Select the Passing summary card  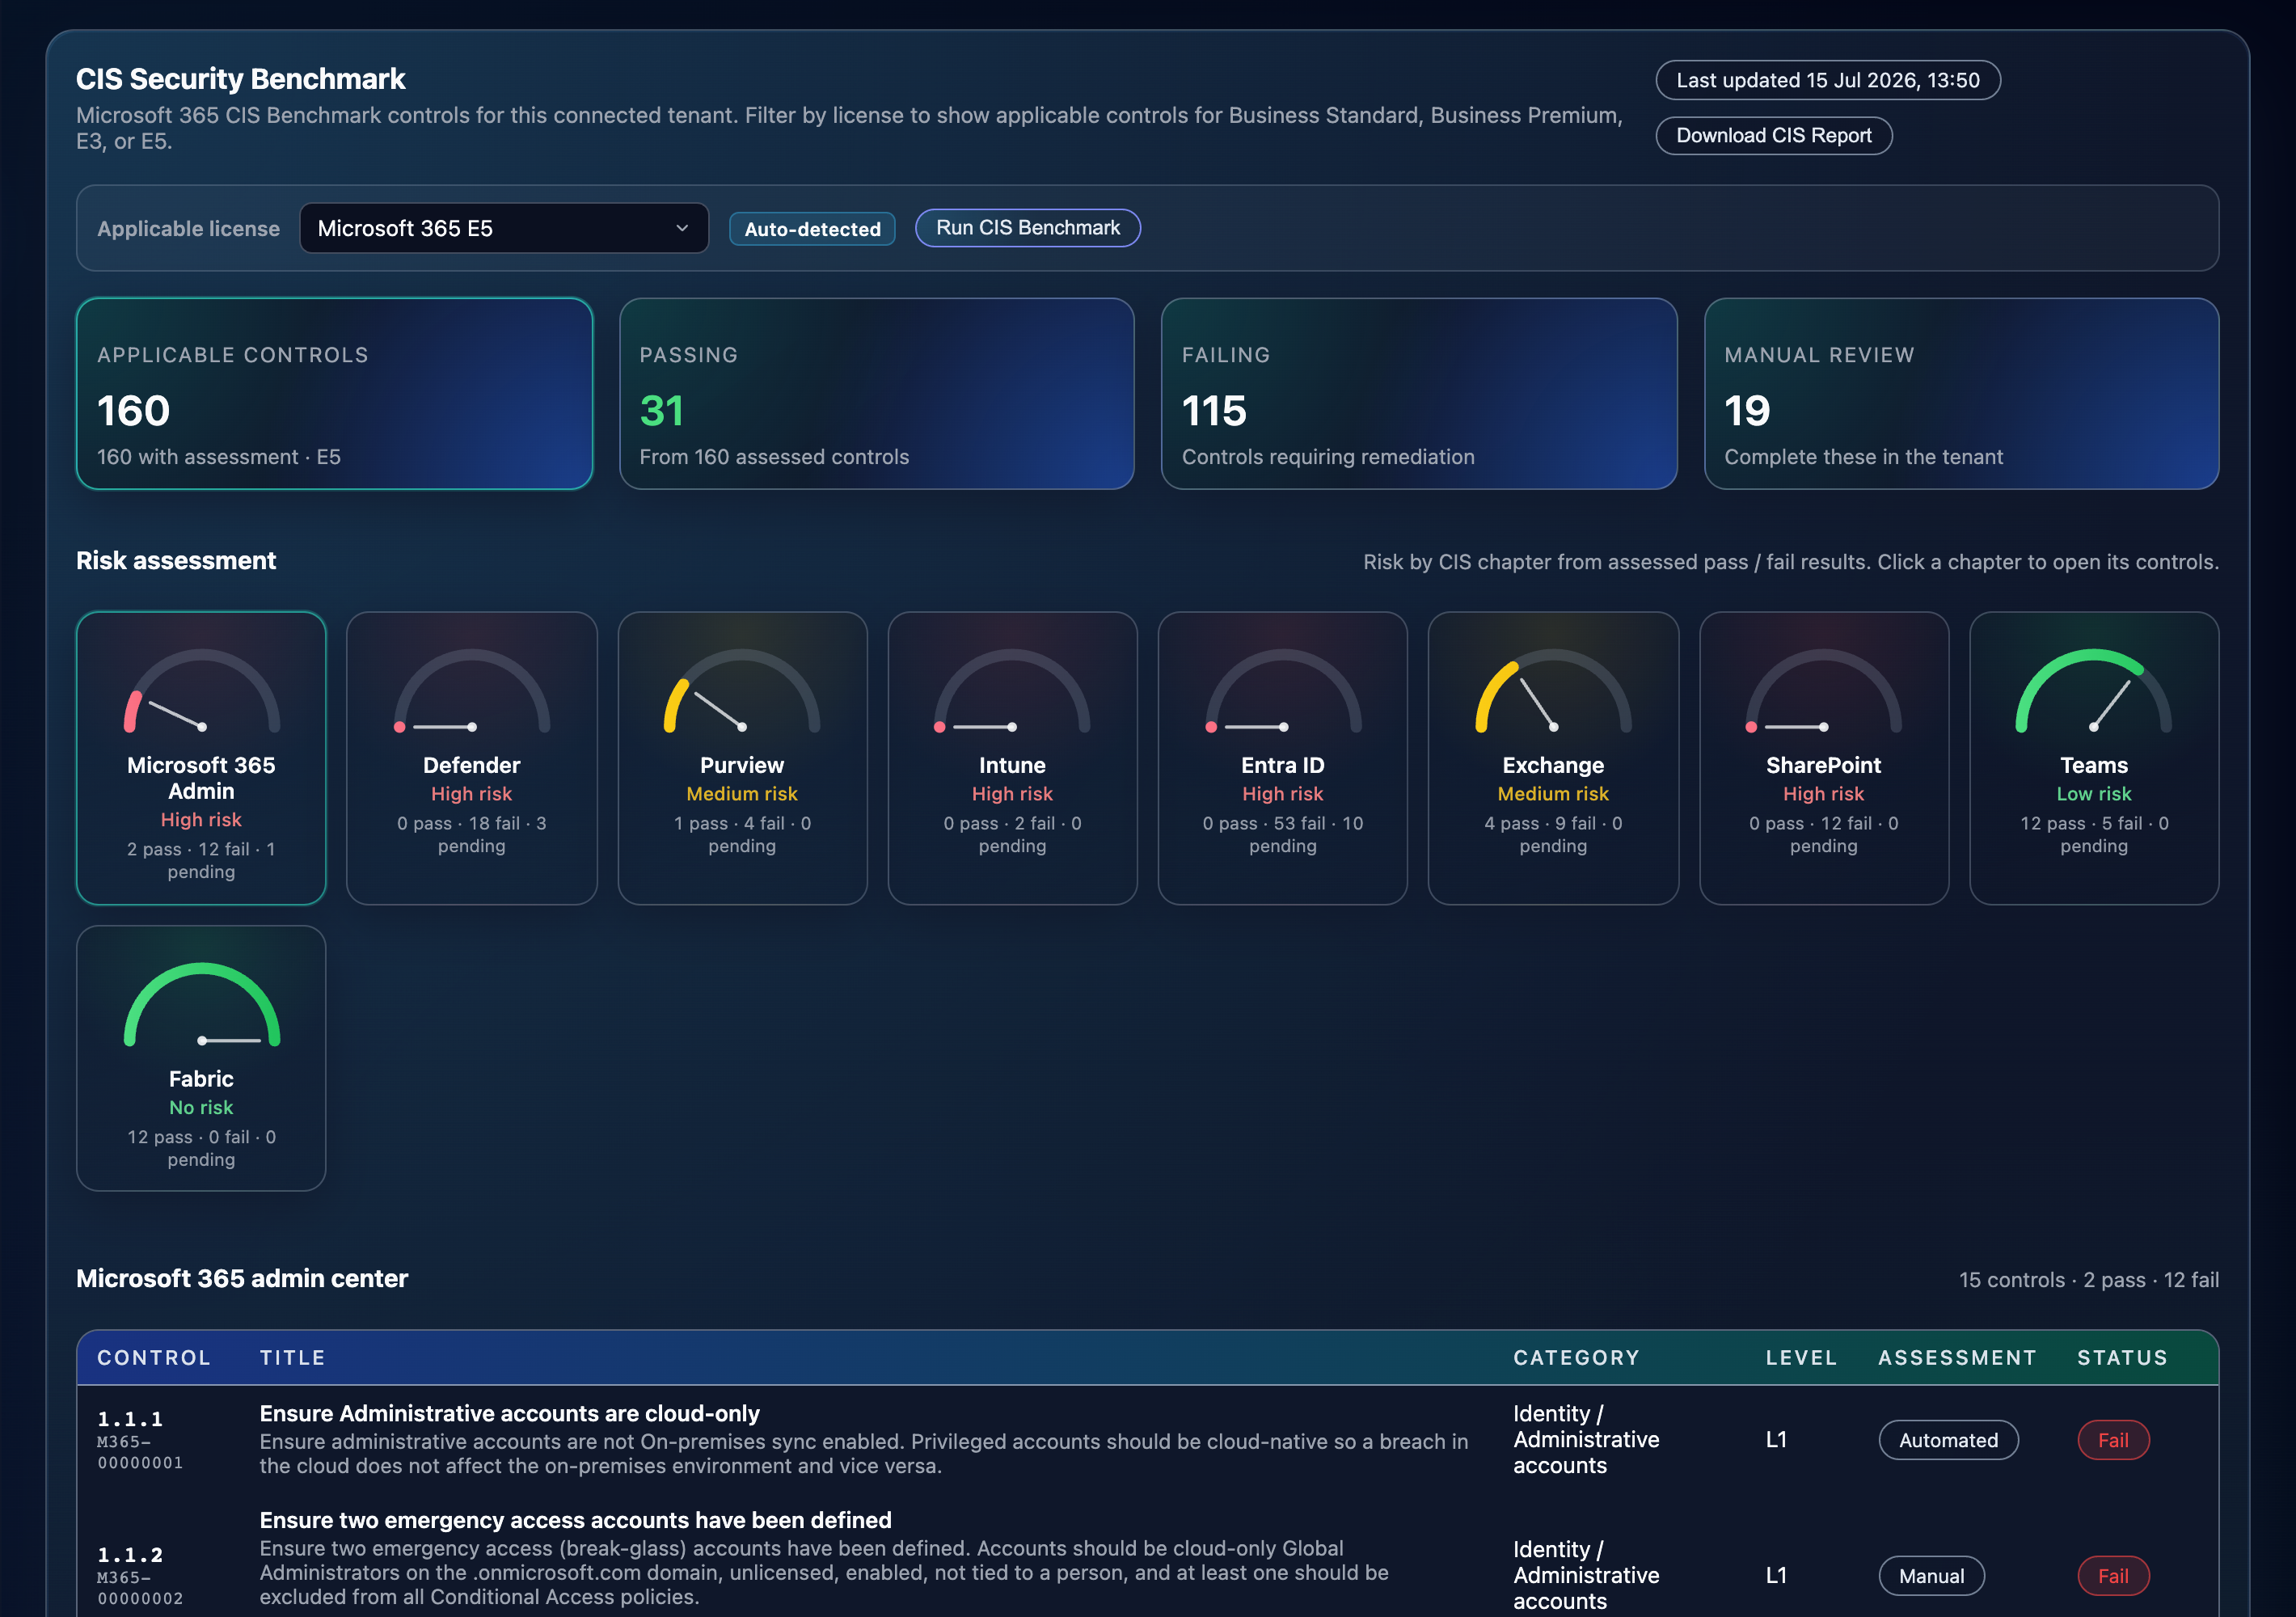[x=876, y=394]
